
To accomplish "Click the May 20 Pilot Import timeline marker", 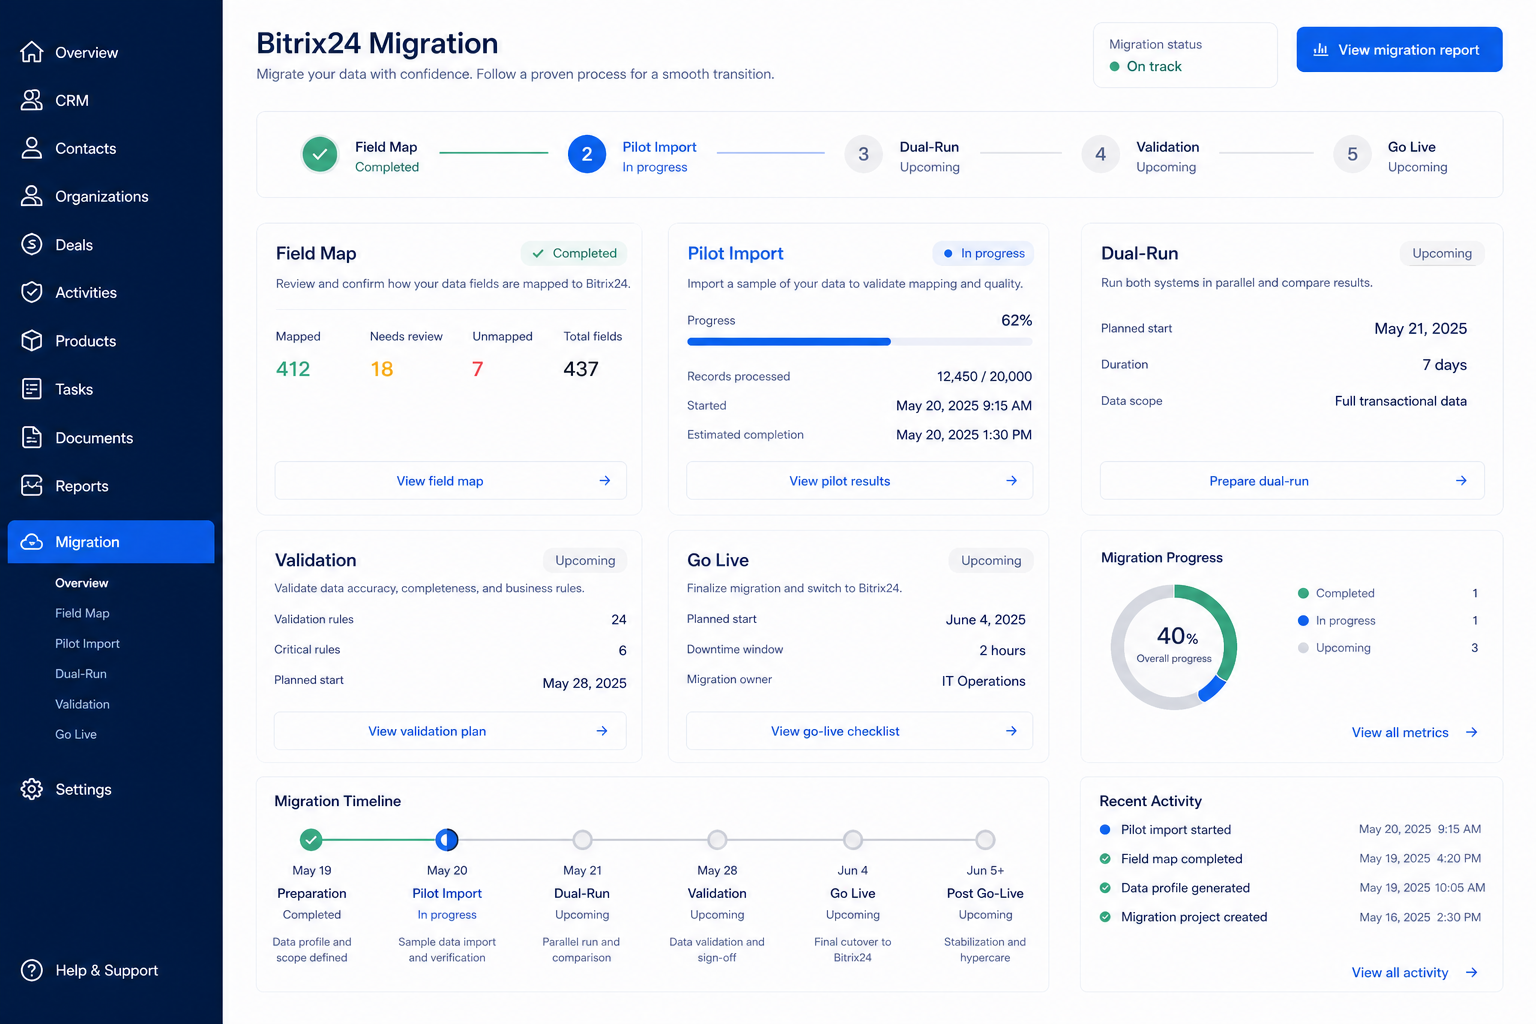I will (447, 840).
